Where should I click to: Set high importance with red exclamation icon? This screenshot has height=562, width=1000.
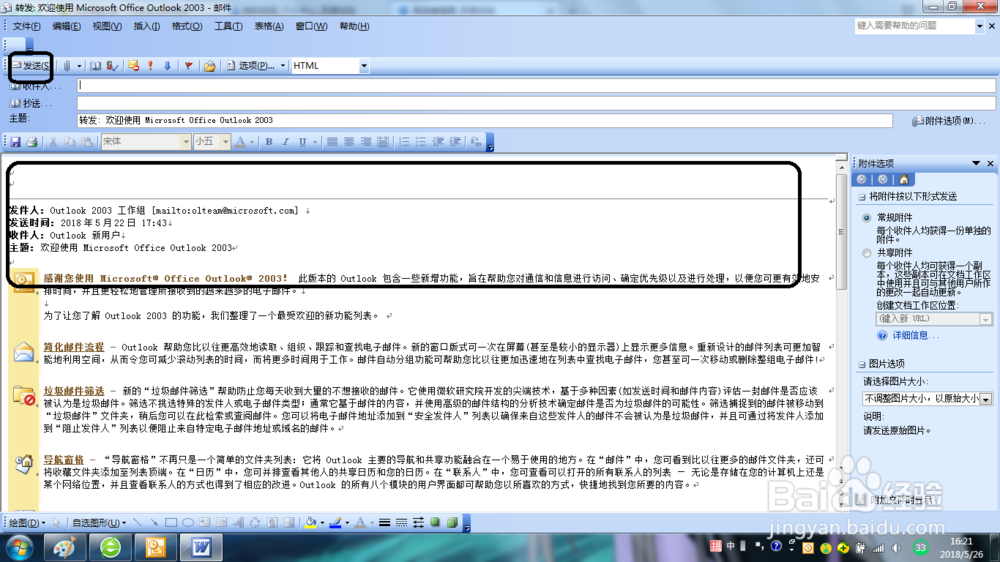[151, 66]
